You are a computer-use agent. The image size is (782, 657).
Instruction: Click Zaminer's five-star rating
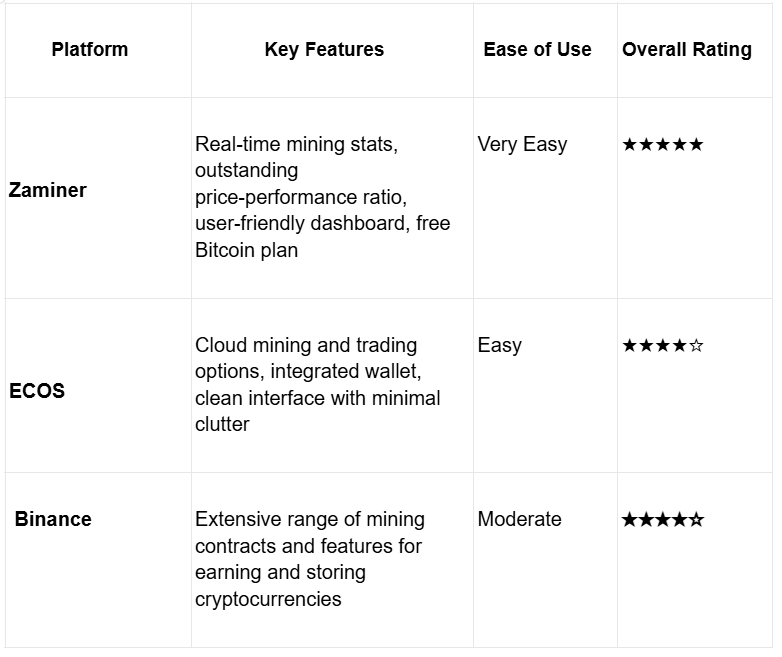pos(662,145)
